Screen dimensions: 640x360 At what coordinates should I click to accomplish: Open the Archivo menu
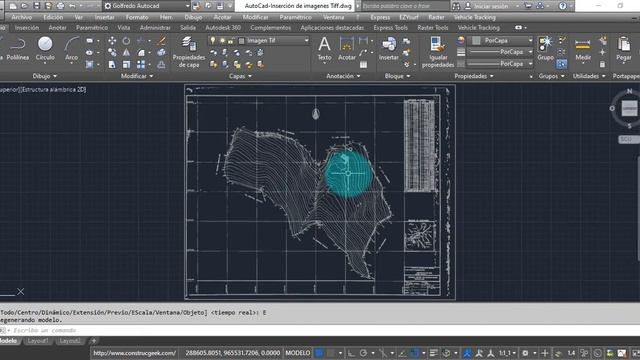pyautogui.click(x=22, y=17)
